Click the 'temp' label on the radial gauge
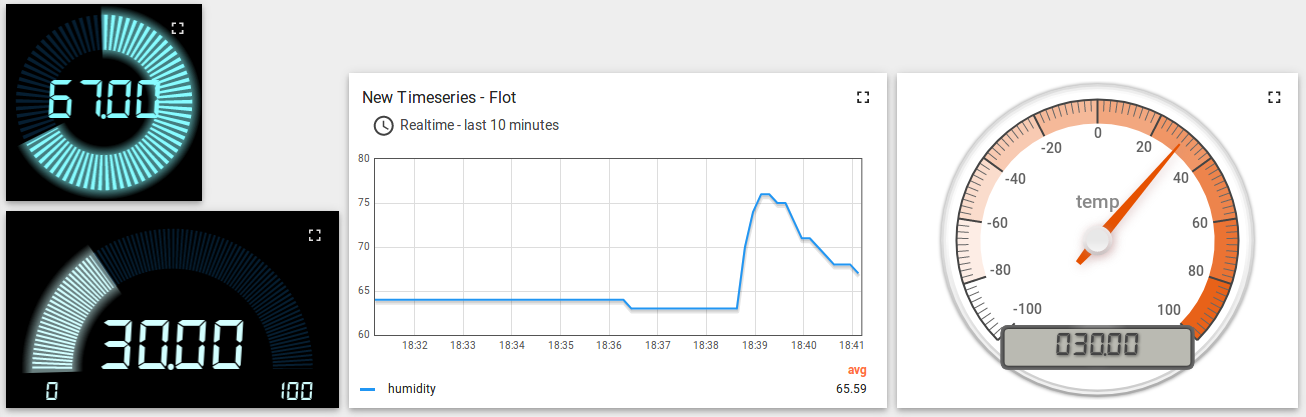Viewport: 1306px width, 417px height. 1097,202
